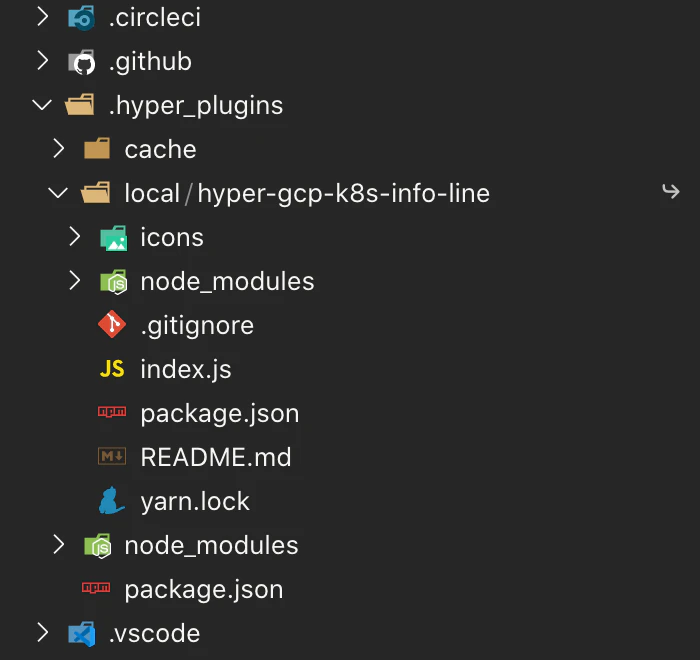This screenshot has width=700, height=660.
Task: Click the CircleCI folder icon
Action: (81, 18)
